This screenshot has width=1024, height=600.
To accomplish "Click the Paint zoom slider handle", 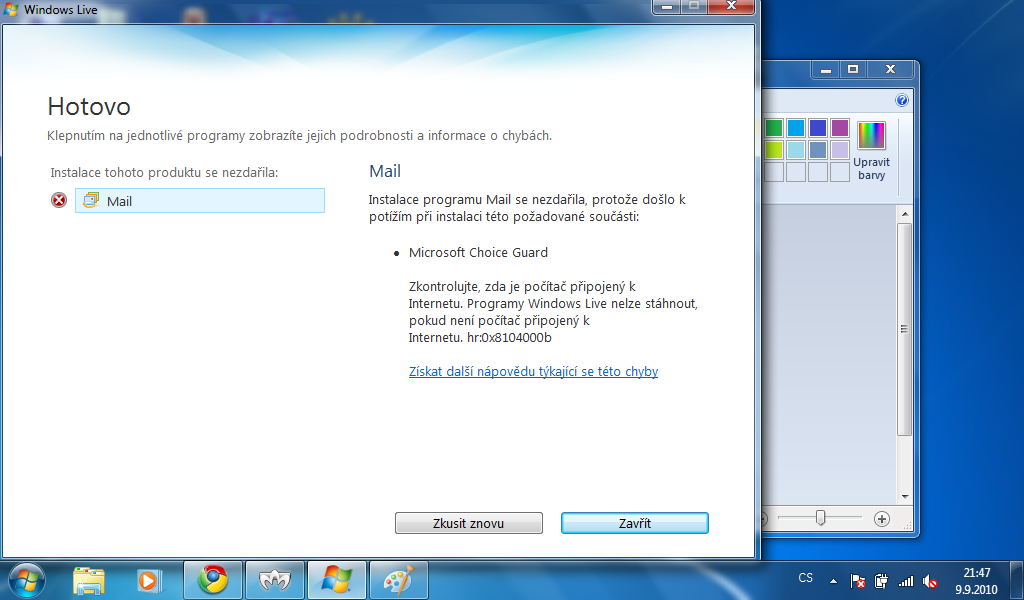I will click(820, 518).
